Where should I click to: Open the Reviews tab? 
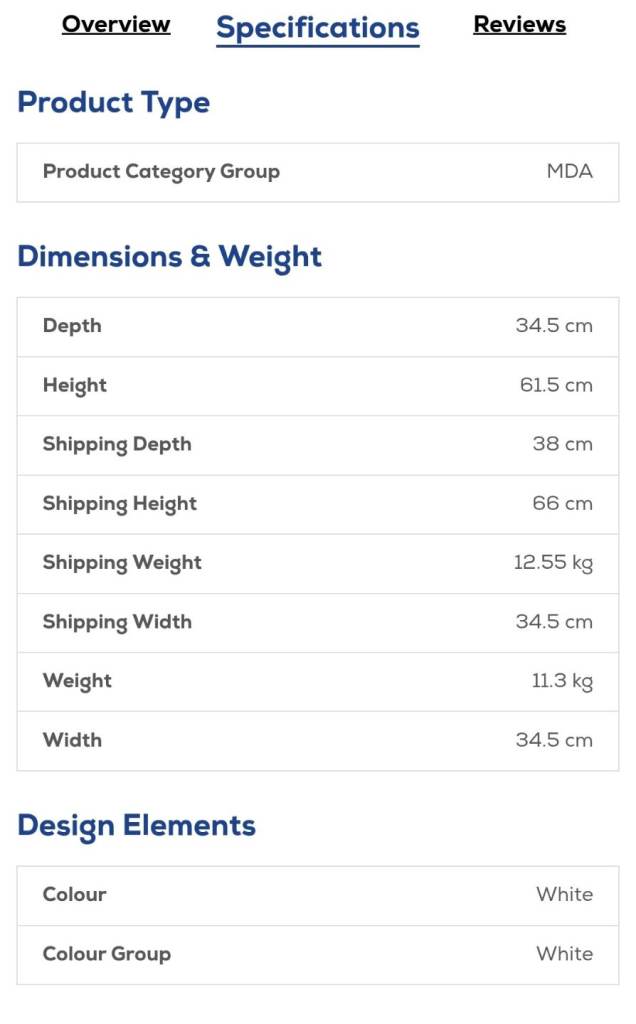pyautogui.click(x=519, y=25)
